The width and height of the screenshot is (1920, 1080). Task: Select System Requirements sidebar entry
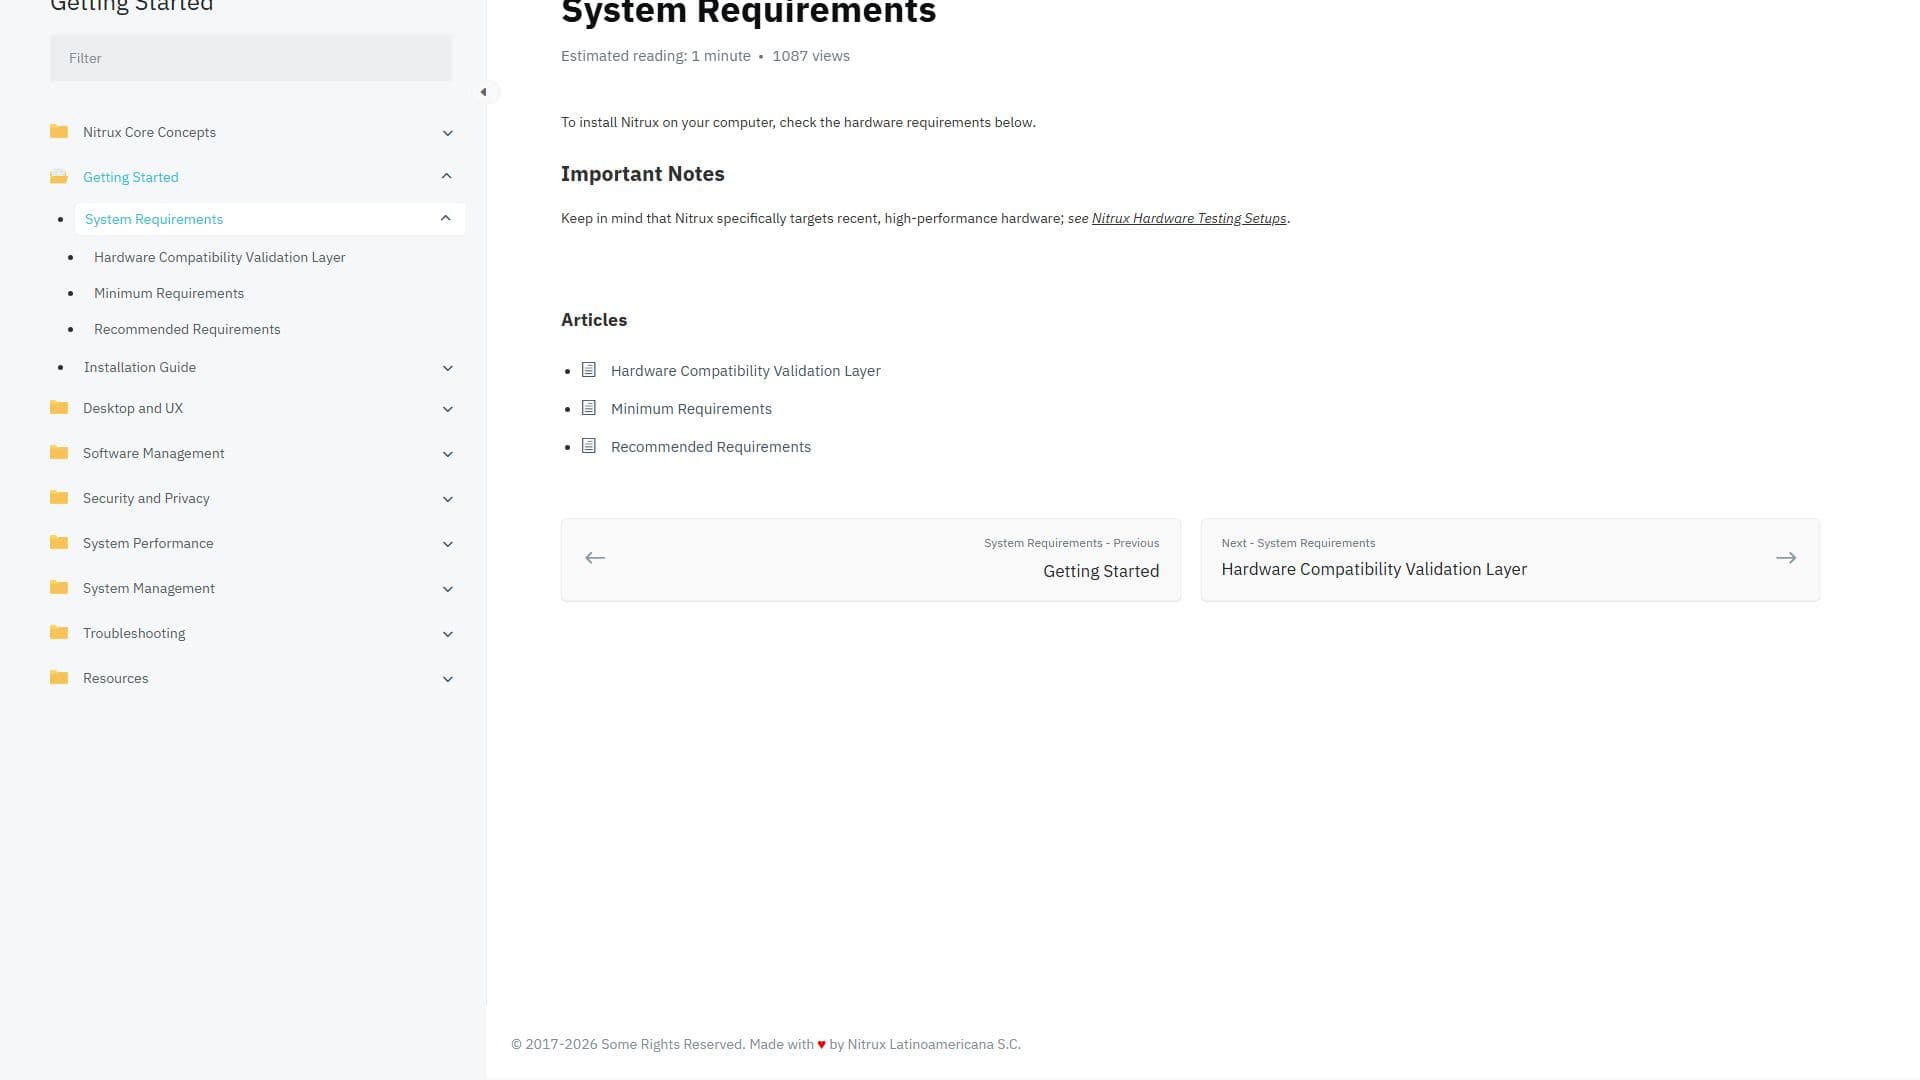[x=154, y=219]
